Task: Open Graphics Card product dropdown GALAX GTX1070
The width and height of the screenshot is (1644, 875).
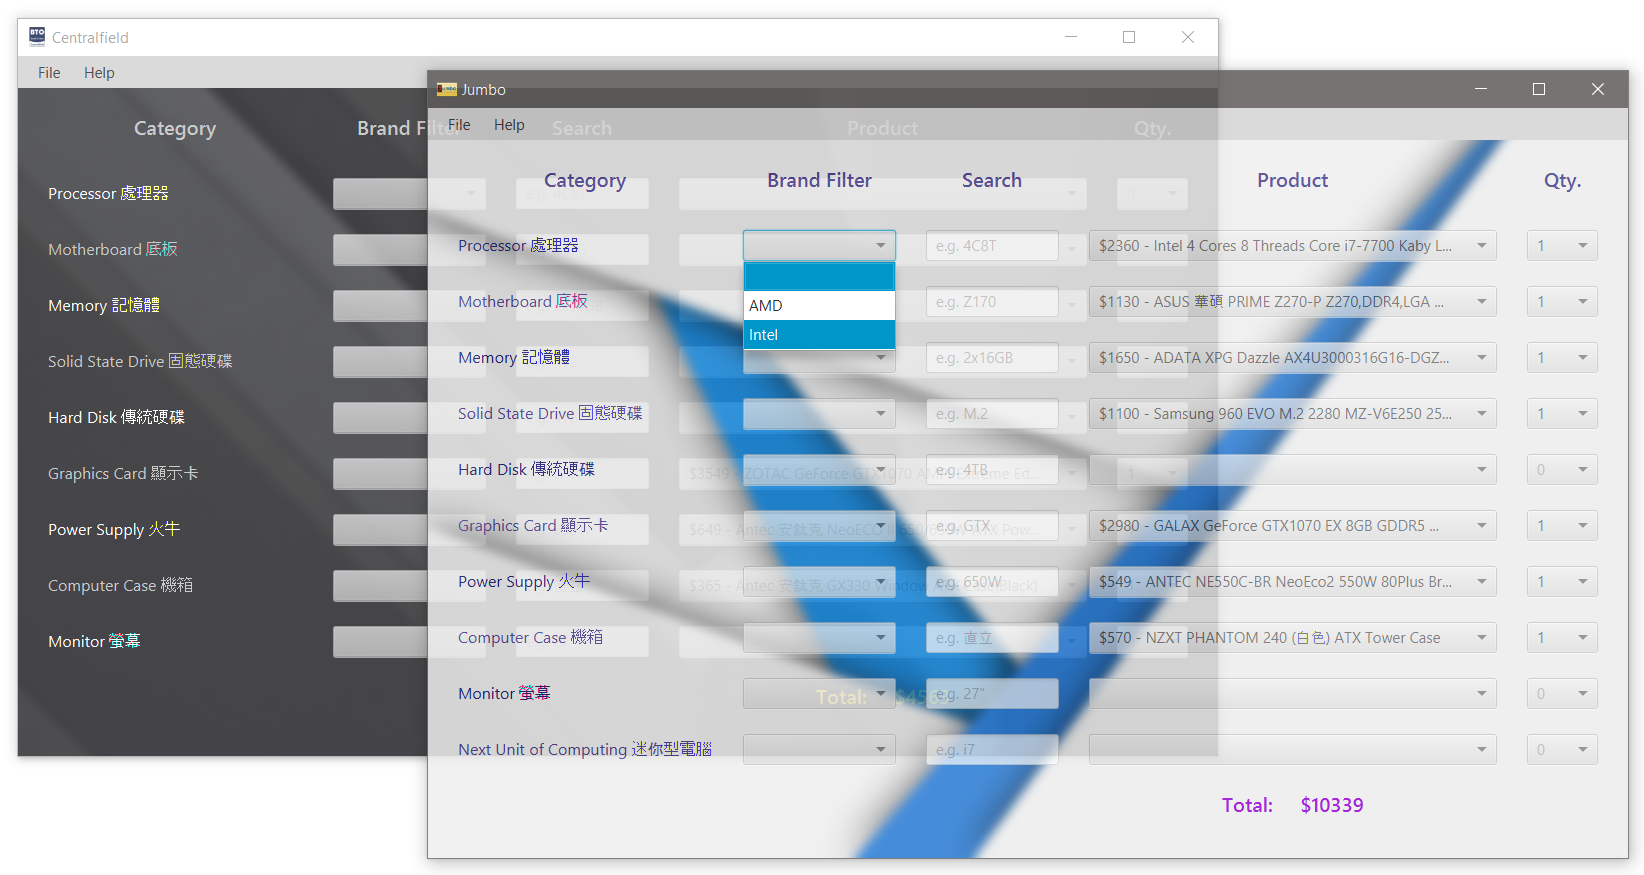Action: (1292, 526)
